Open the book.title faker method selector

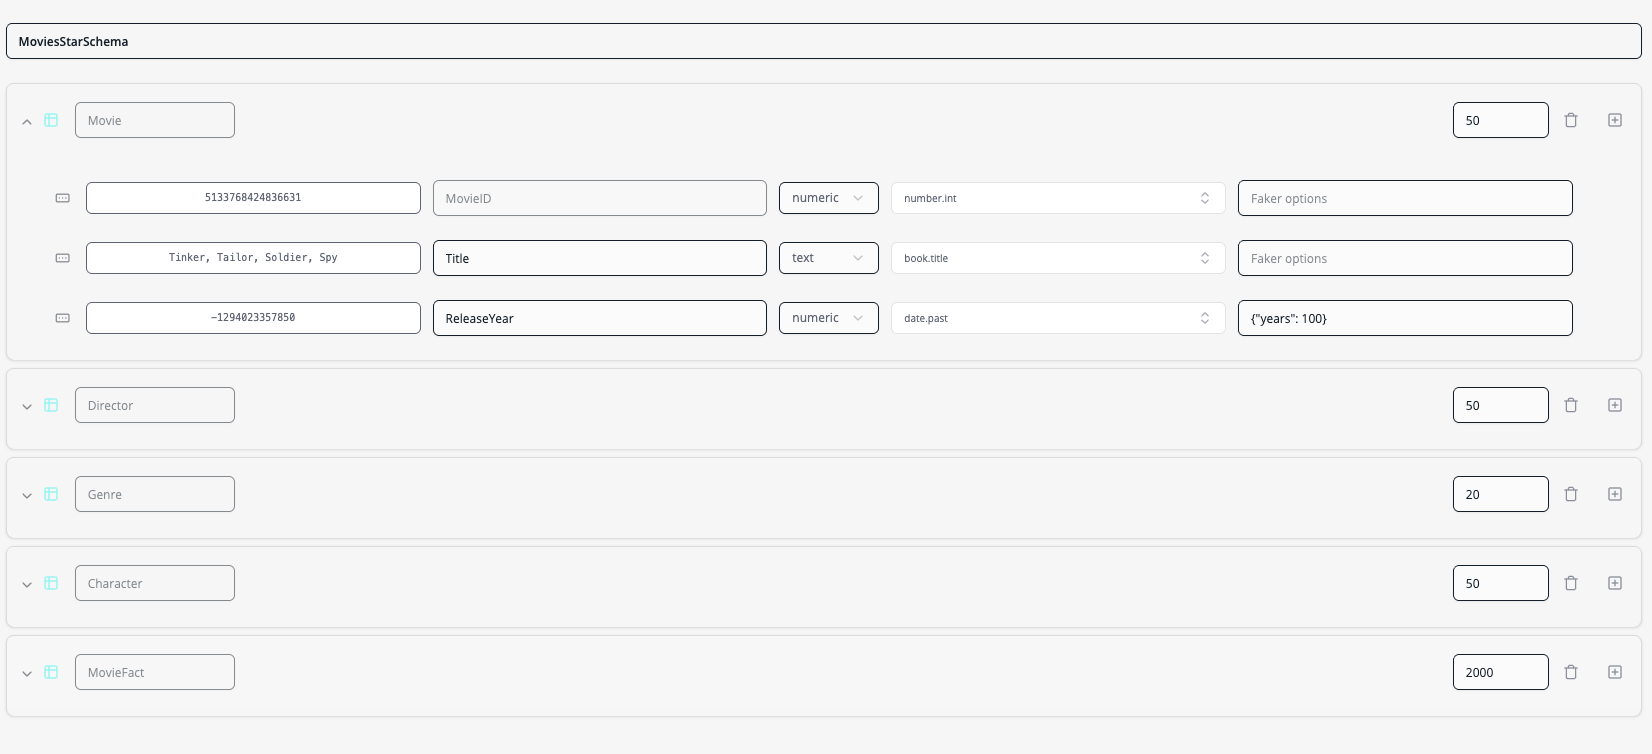click(x=1057, y=258)
